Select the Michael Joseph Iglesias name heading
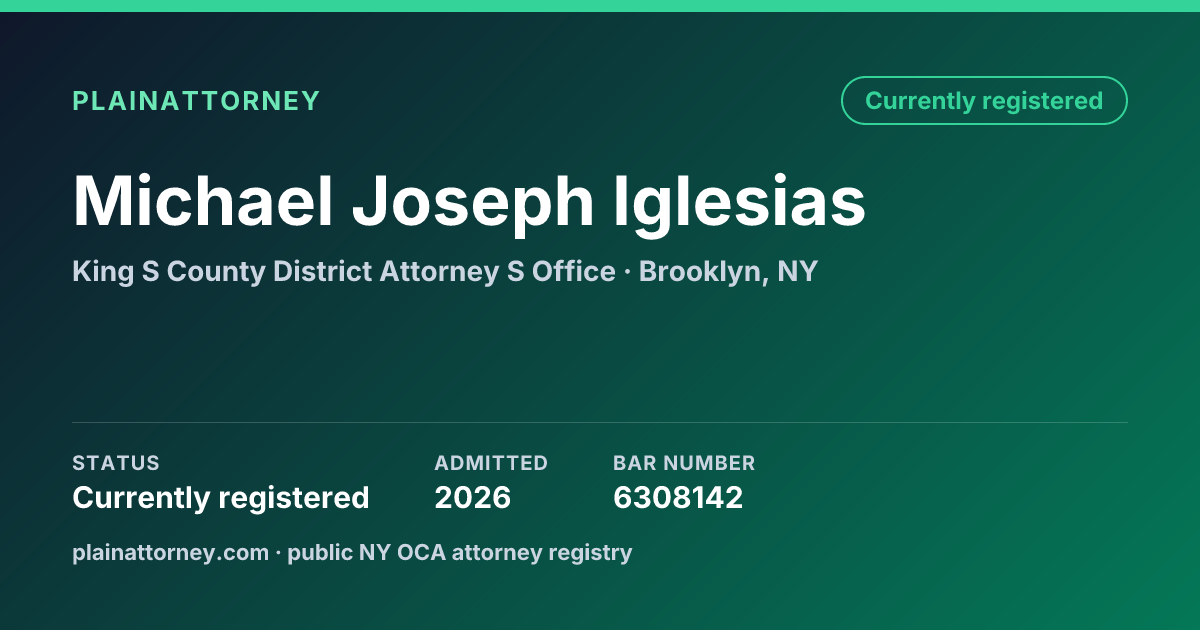Screen dimensions: 1200x630 click(x=469, y=203)
